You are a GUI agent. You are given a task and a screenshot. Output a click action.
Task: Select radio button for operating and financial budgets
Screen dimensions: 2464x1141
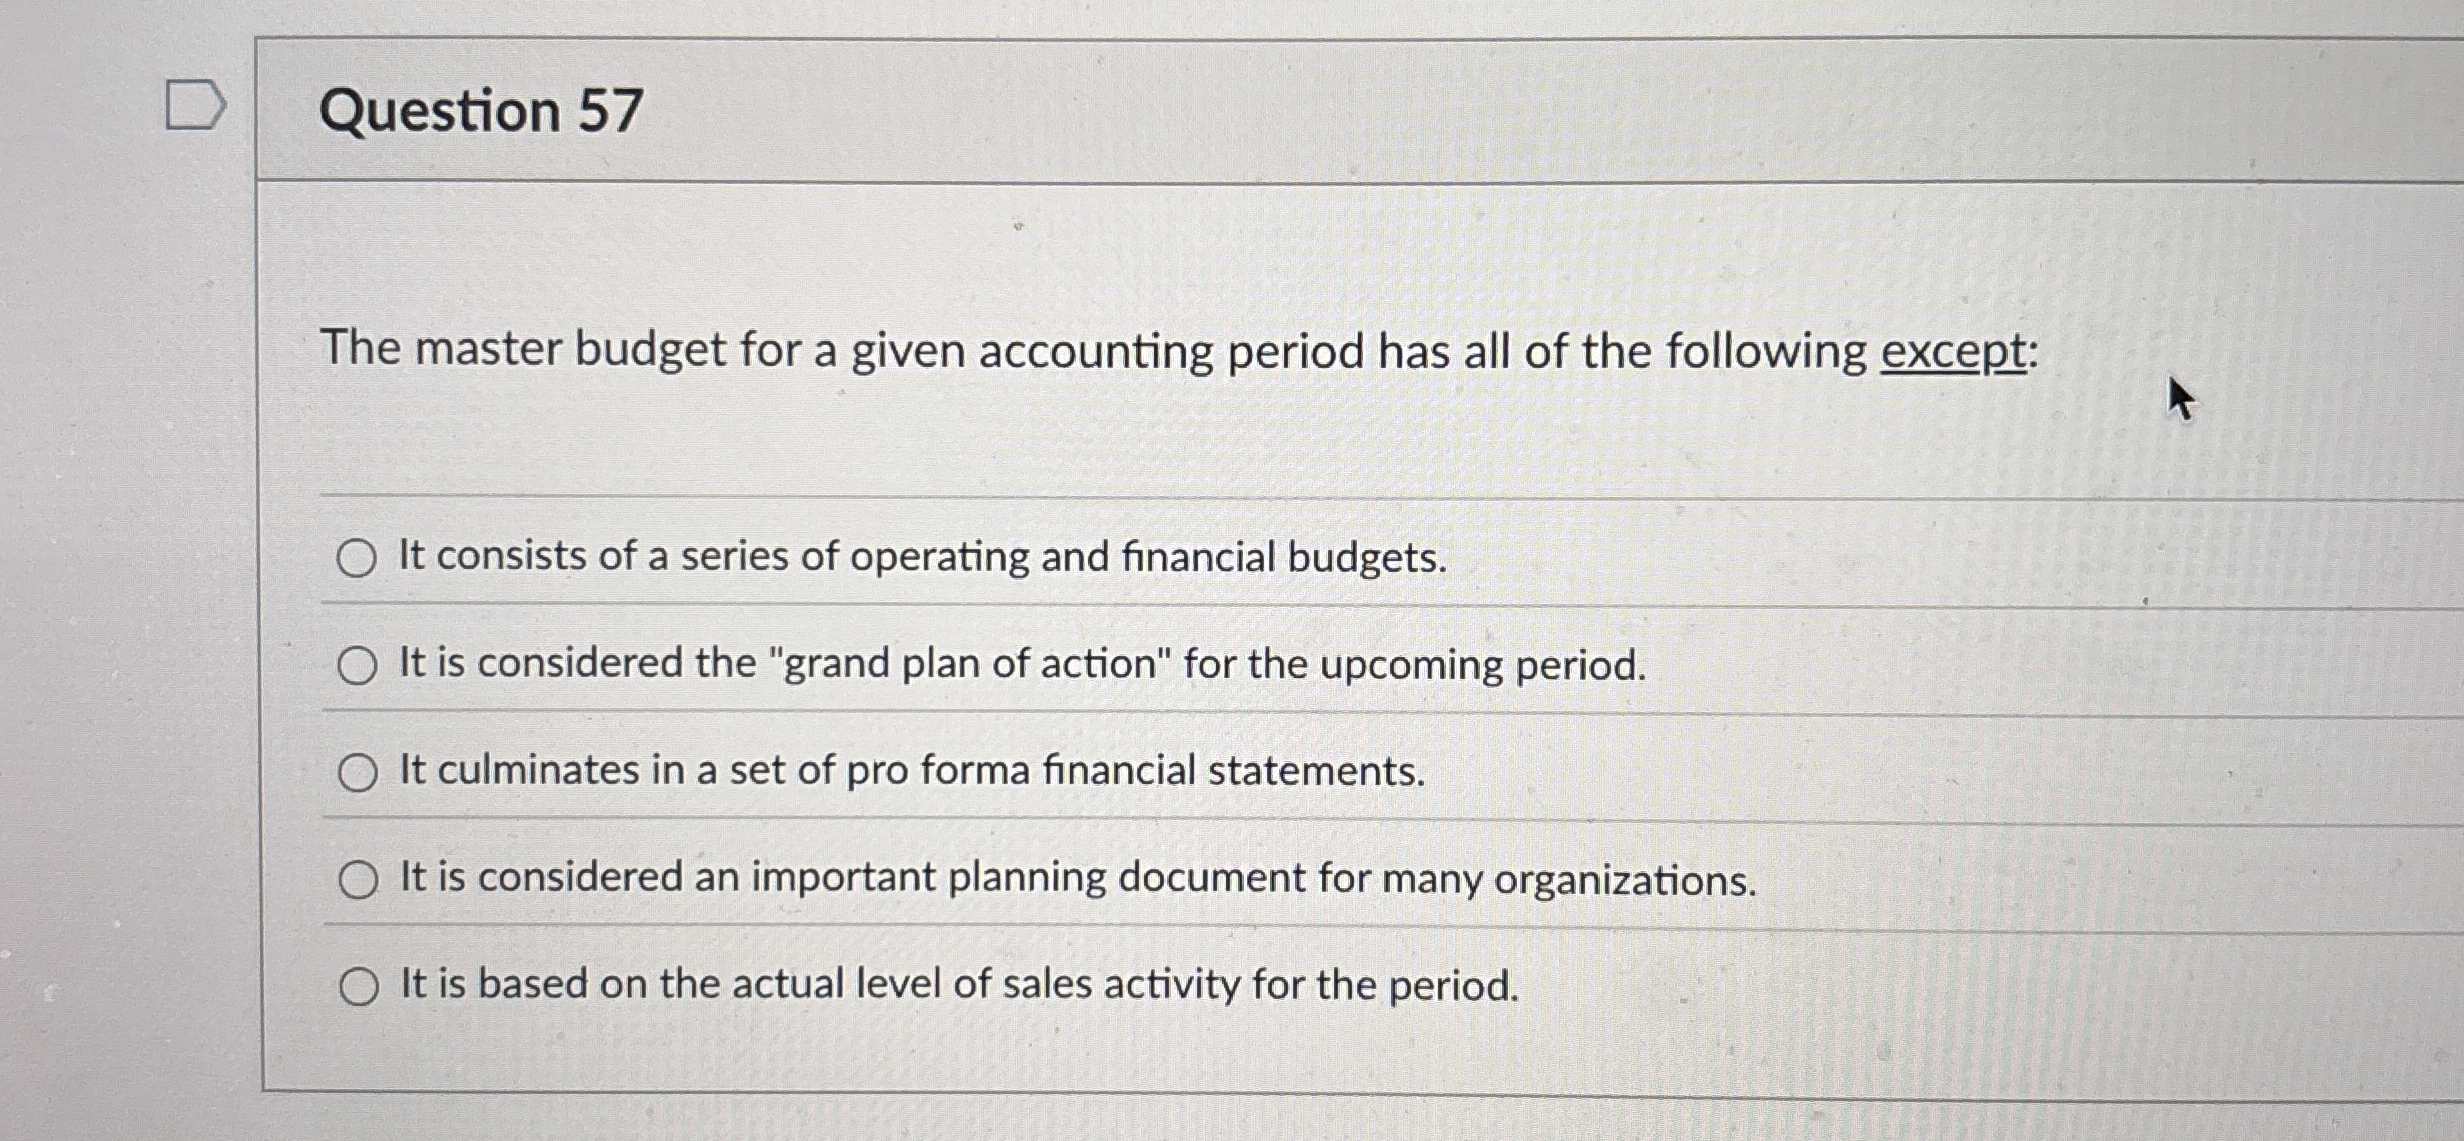[358, 561]
